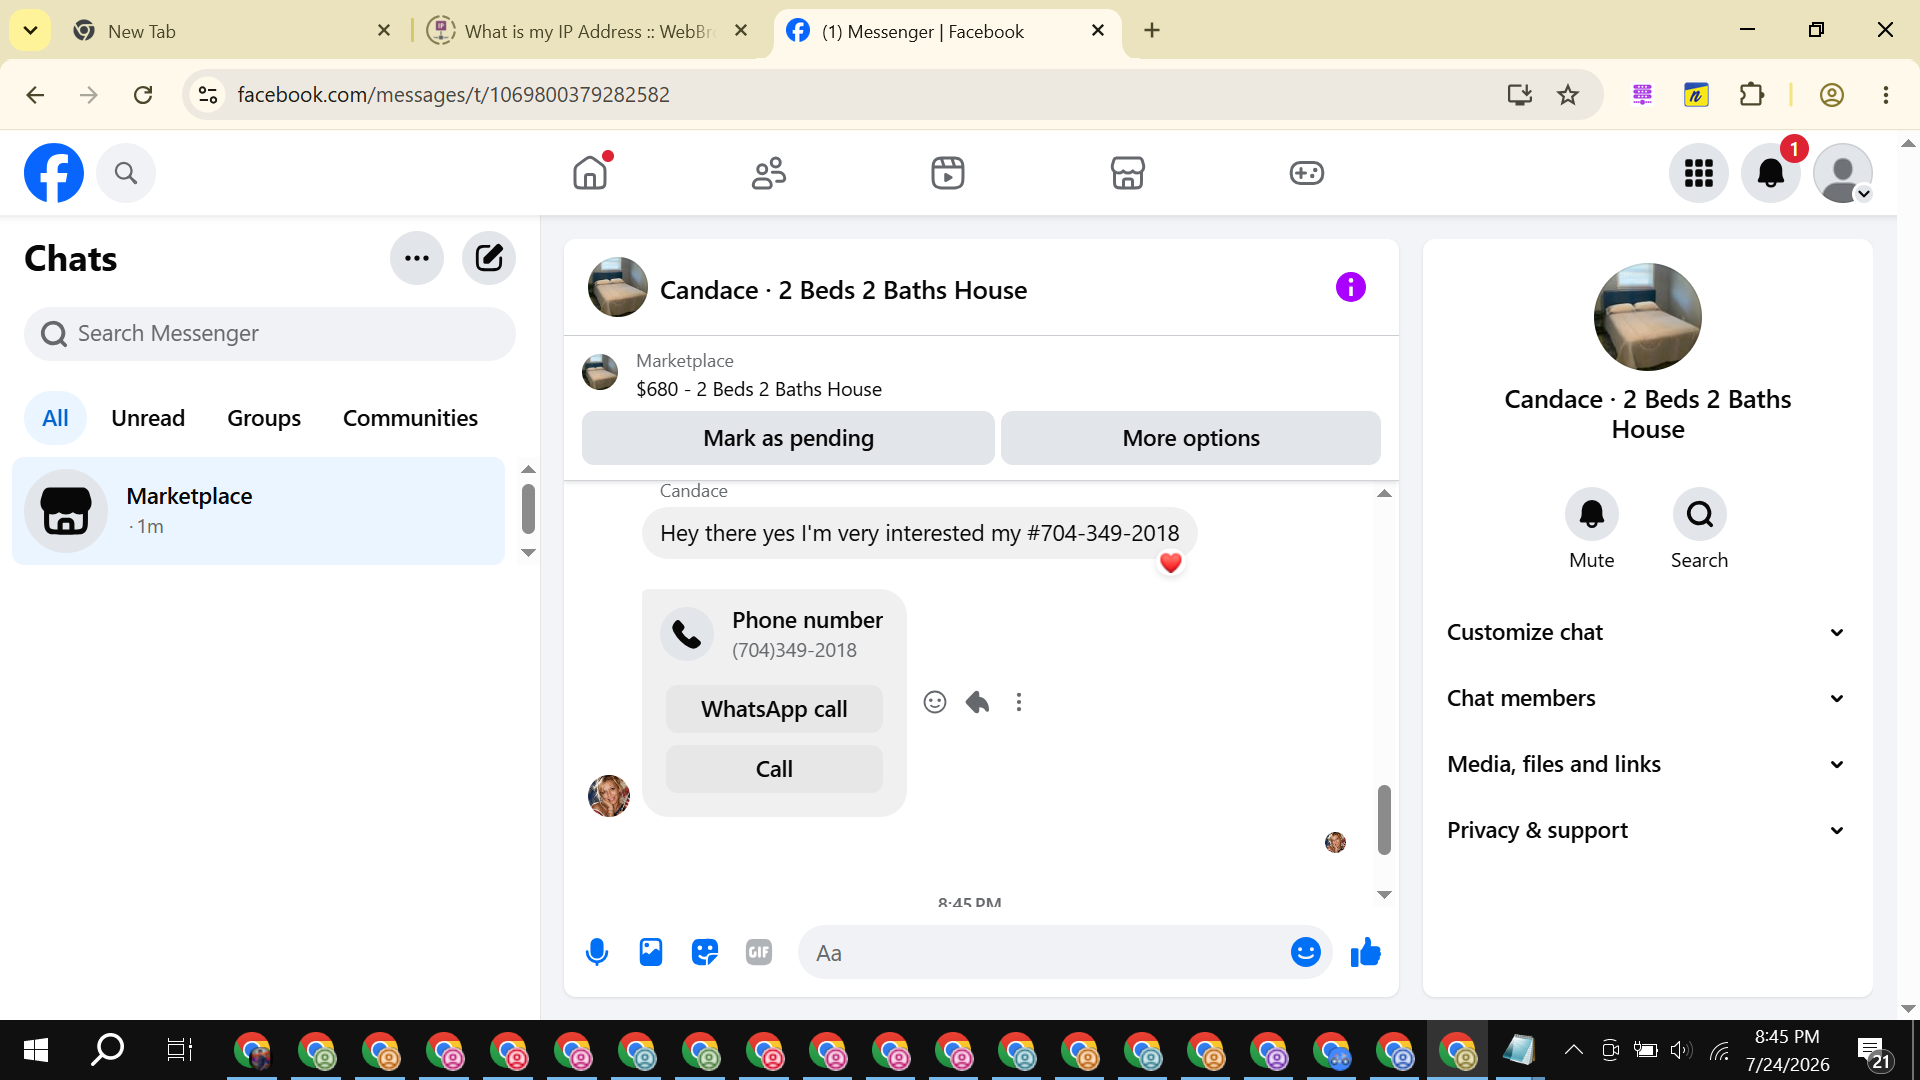Click the Call button
This screenshot has width=1920, height=1080.
[x=774, y=769]
